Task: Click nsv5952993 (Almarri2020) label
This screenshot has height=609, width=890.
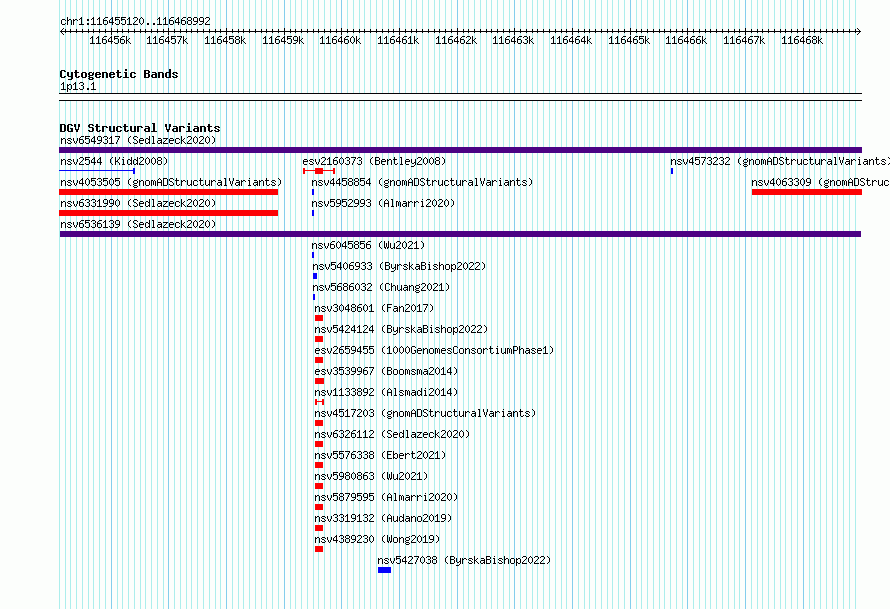Action: pos(383,203)
